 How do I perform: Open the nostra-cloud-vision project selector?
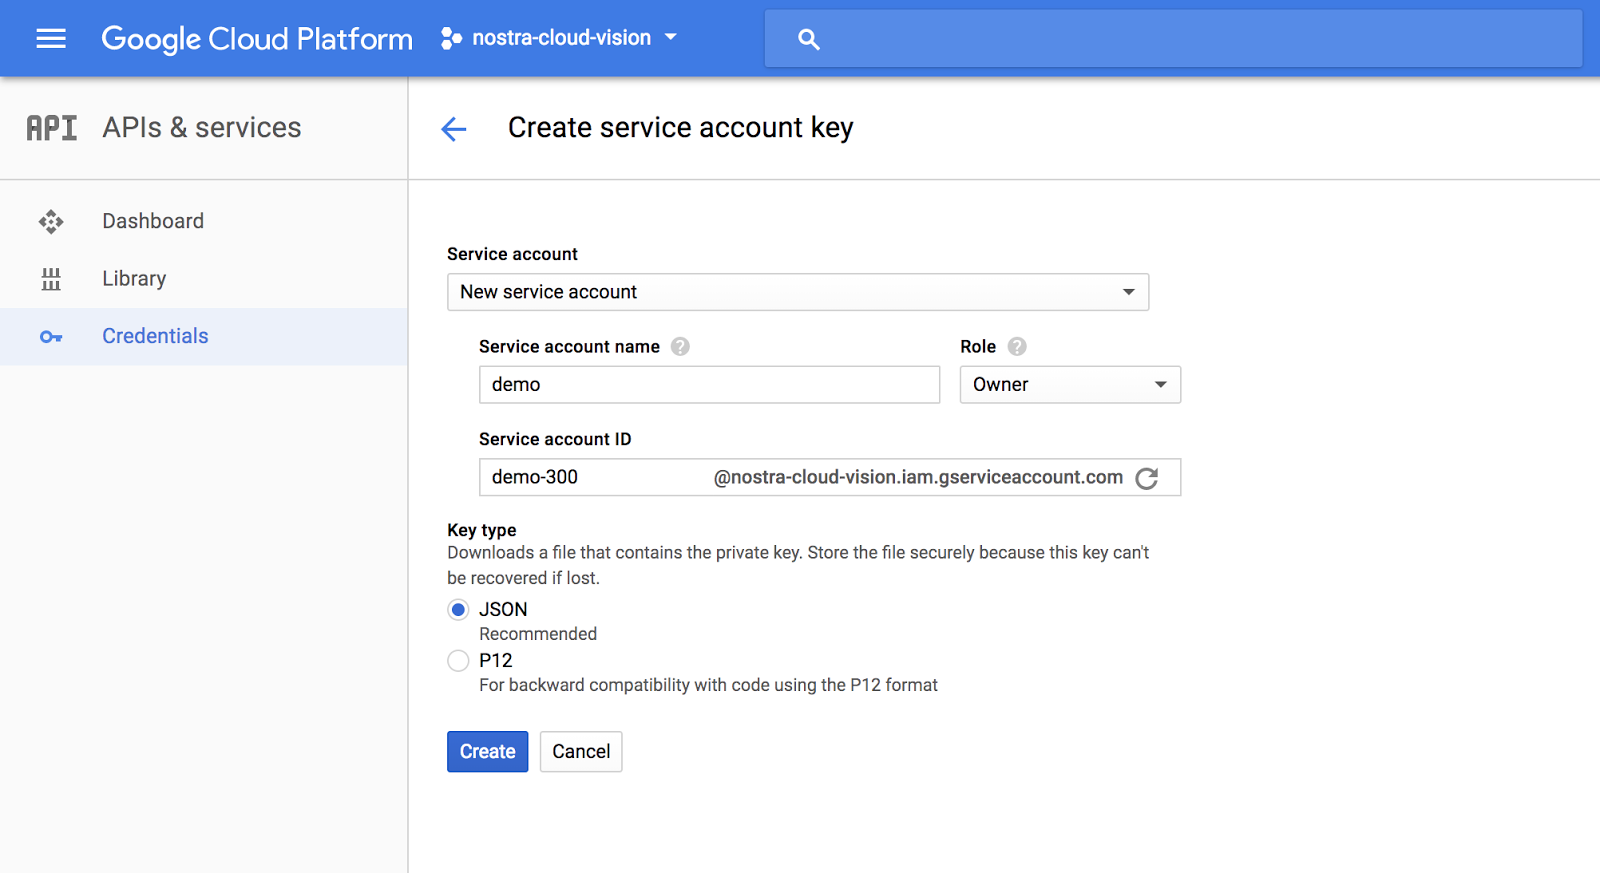coord(560,38)
